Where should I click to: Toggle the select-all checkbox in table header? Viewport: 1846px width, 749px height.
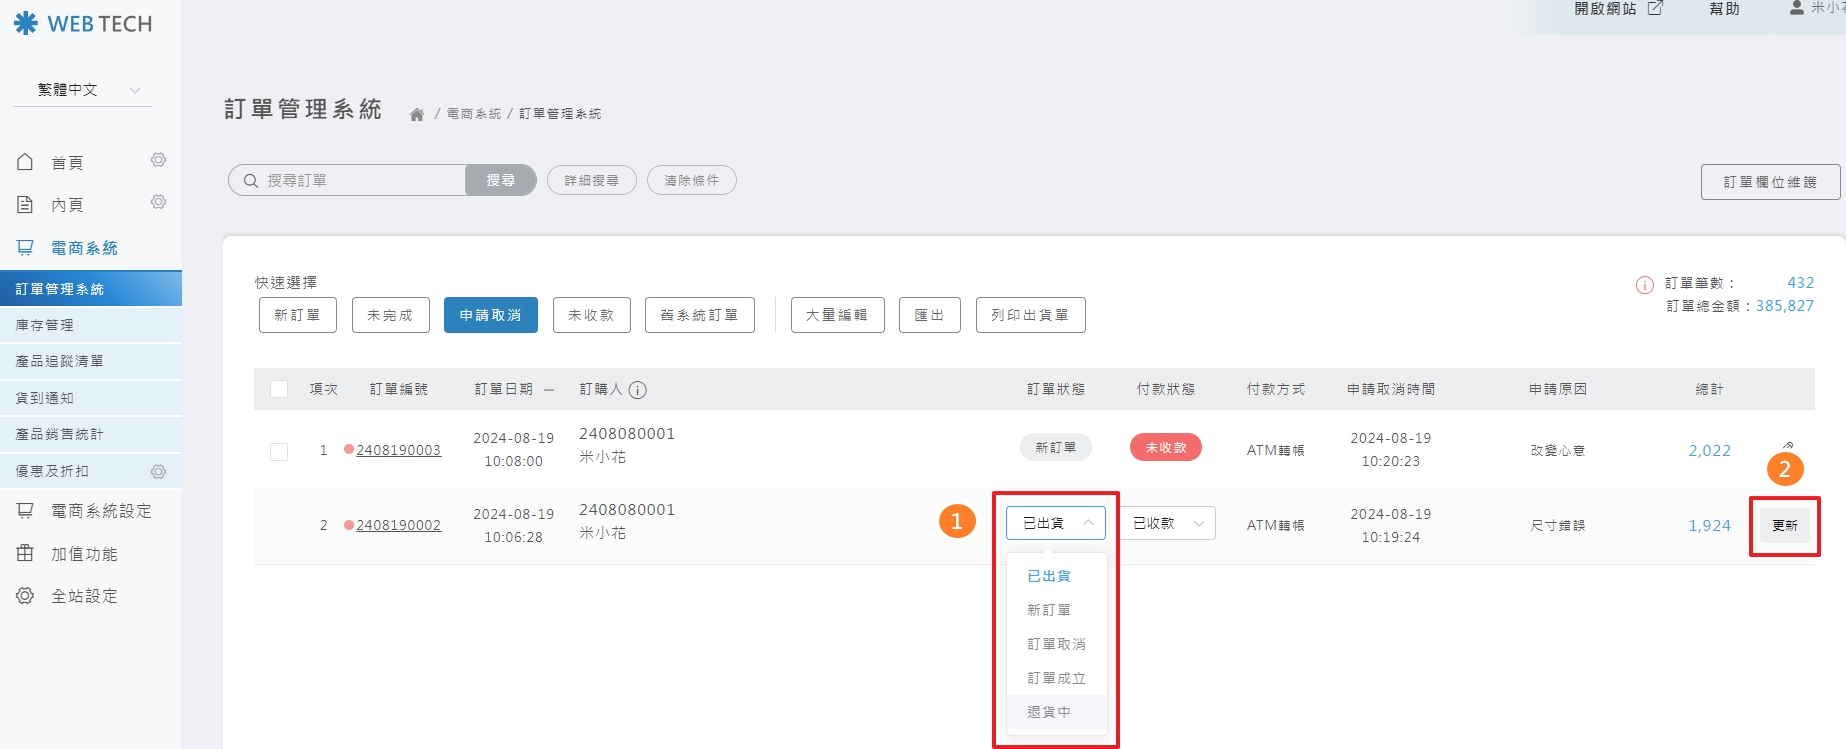pos(279,389)
